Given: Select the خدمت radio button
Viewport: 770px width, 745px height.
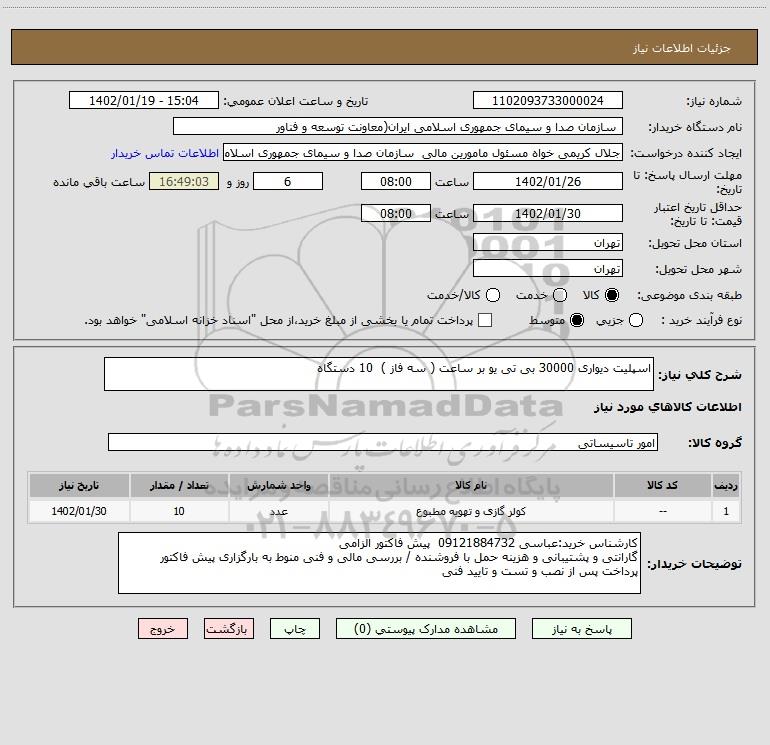Looking at the screenshot, I should [x=560, y=295].
